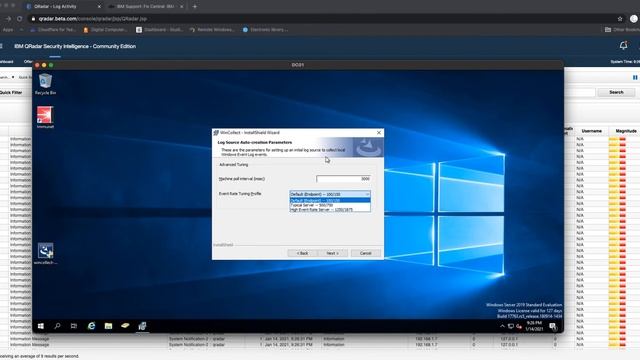Go forward in browser history
Viewport: 640px width, 360px height.
point(8,19)
